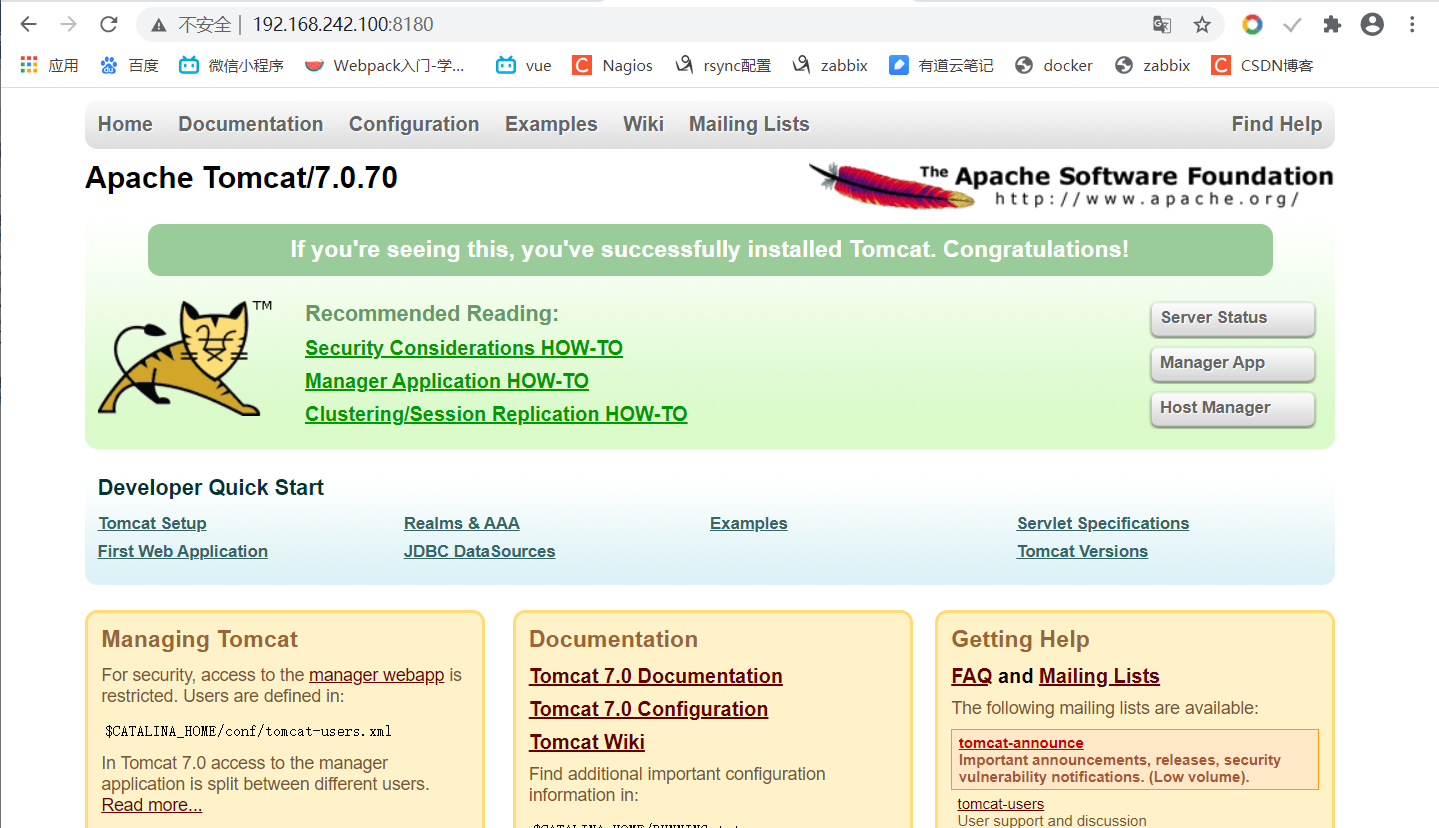Open Clustering/Session Replication HOW-TO link

496,414
